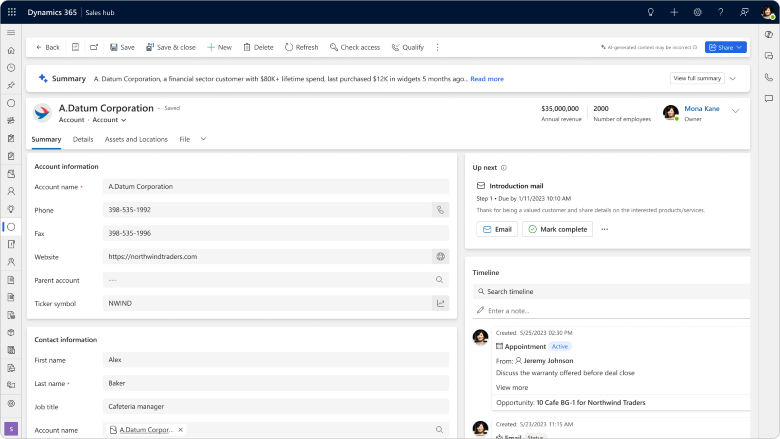Viewport: 780px width, 439px height.
Task: Click the Fax number field
Action: tap(276, 233)
